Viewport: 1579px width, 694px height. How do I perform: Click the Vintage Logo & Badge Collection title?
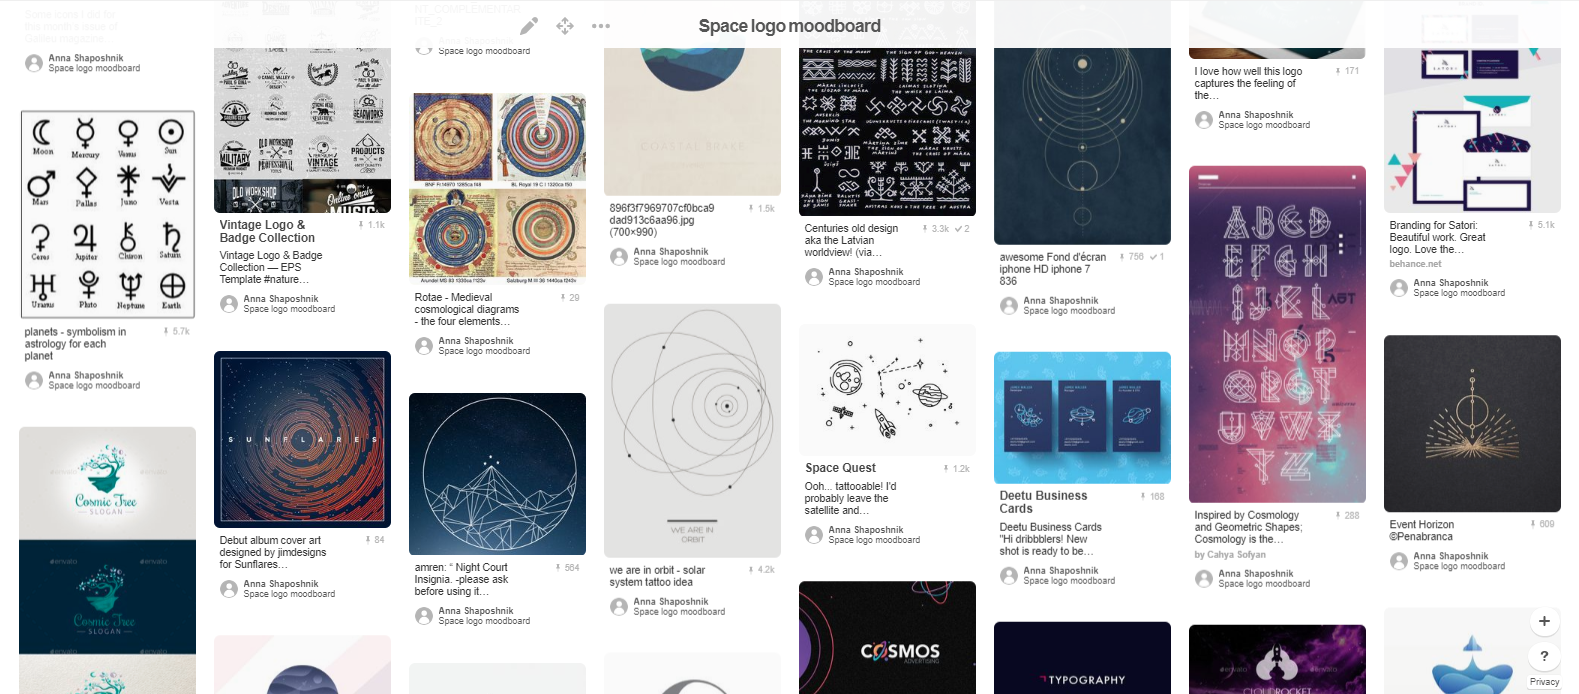[267, 231]
